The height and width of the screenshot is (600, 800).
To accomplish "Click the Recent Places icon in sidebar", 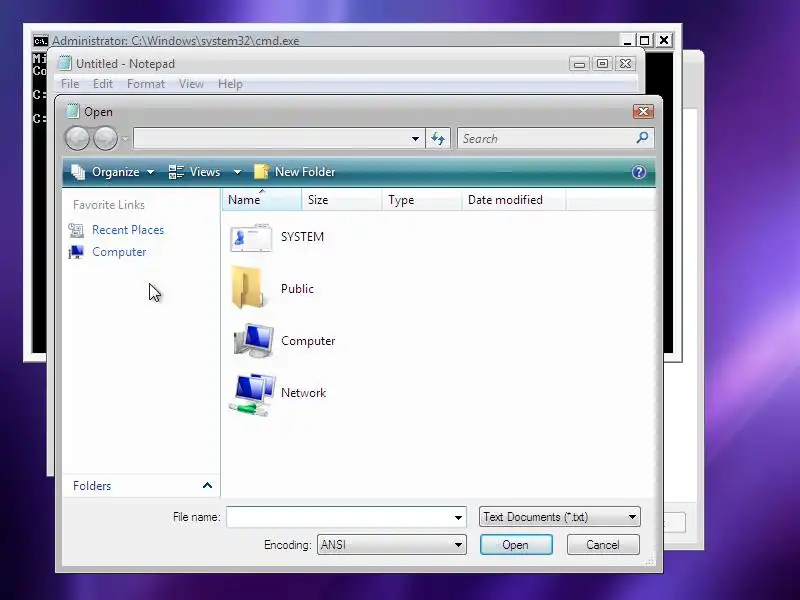I will pos(76,230).
